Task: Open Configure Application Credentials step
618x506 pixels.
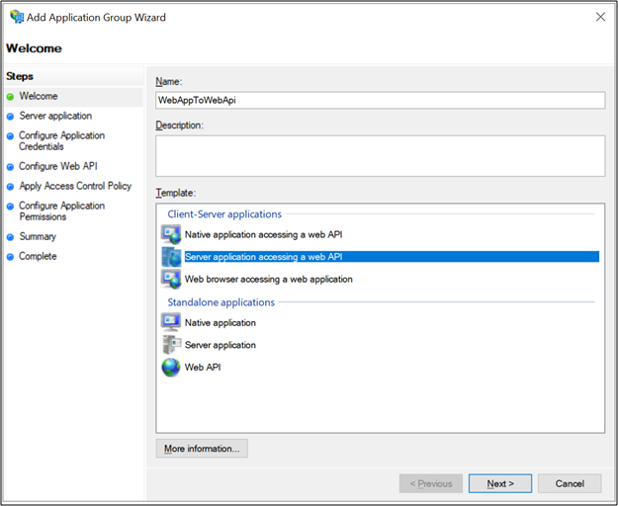Action: [62, 141]
